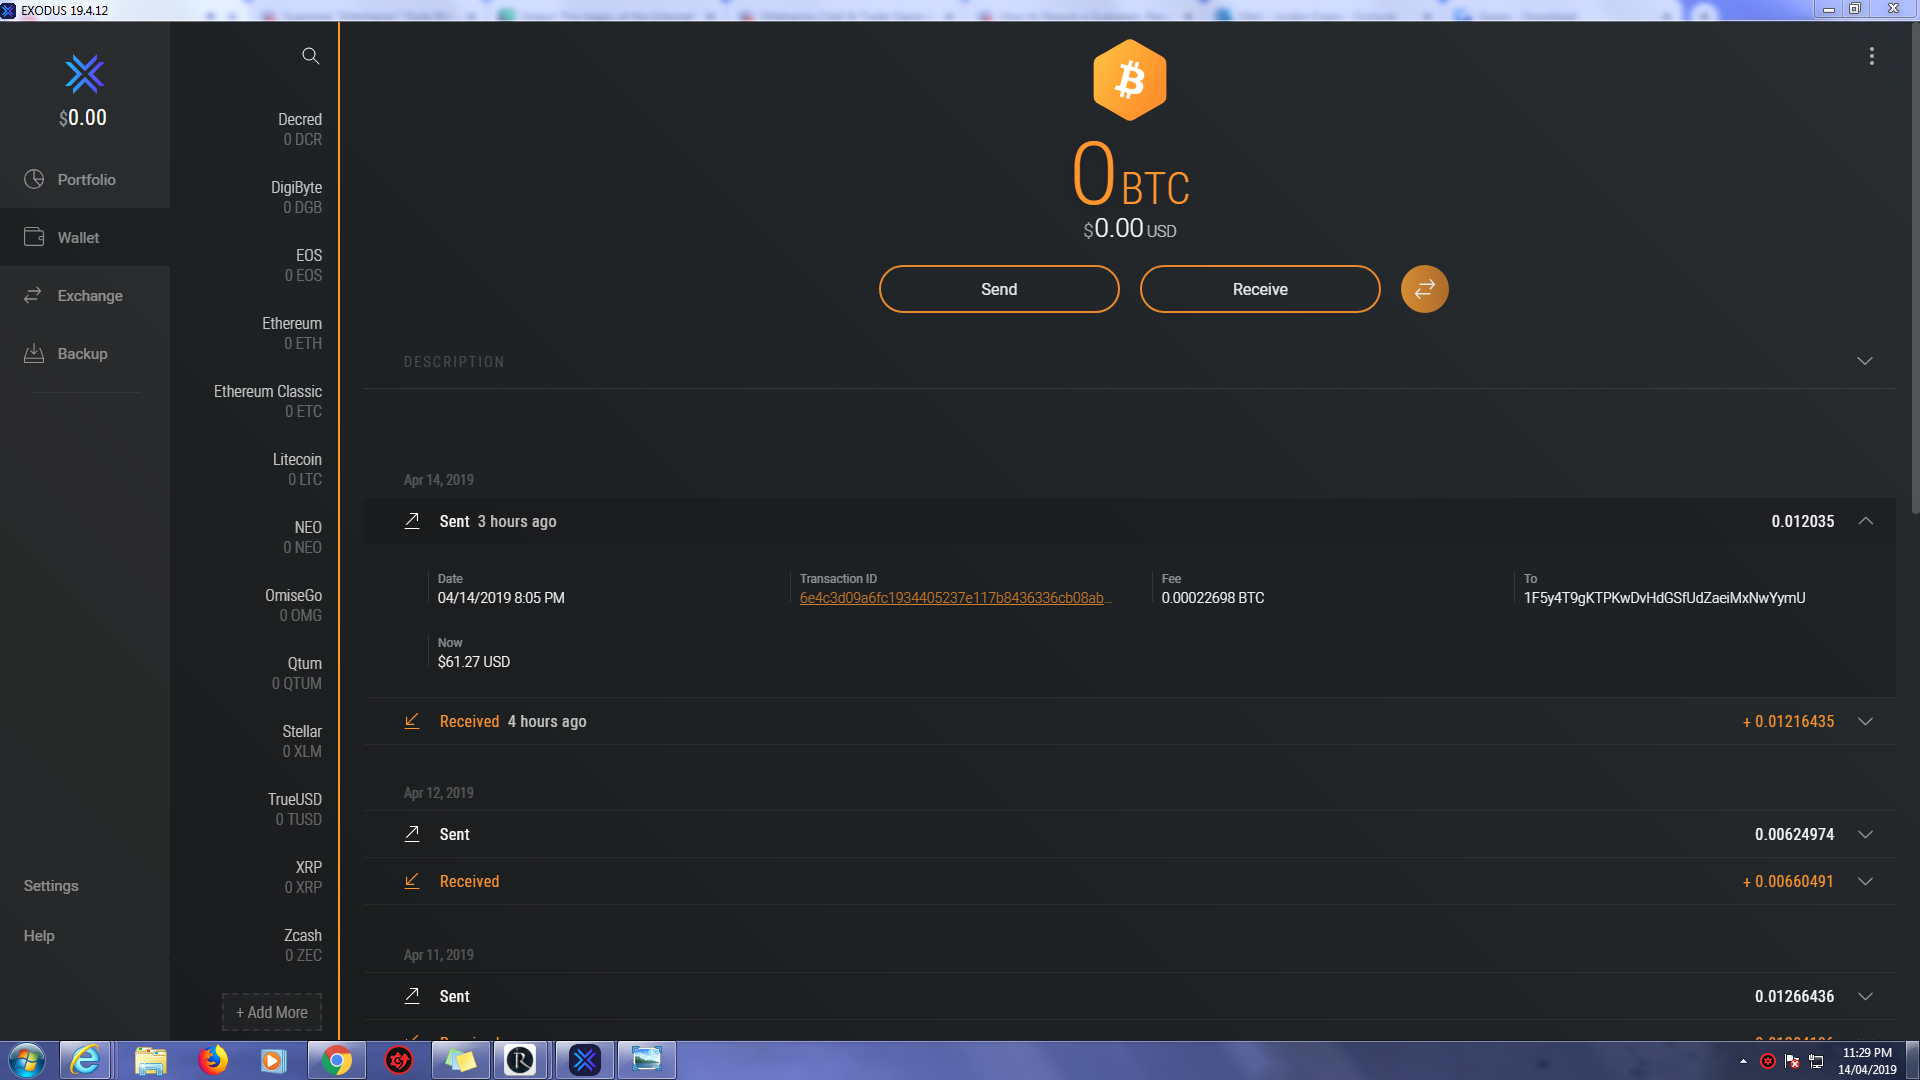Open the three-dot options menu
The image size is (1920, 1080).
pyautogui.click(x=1871, y=57)
